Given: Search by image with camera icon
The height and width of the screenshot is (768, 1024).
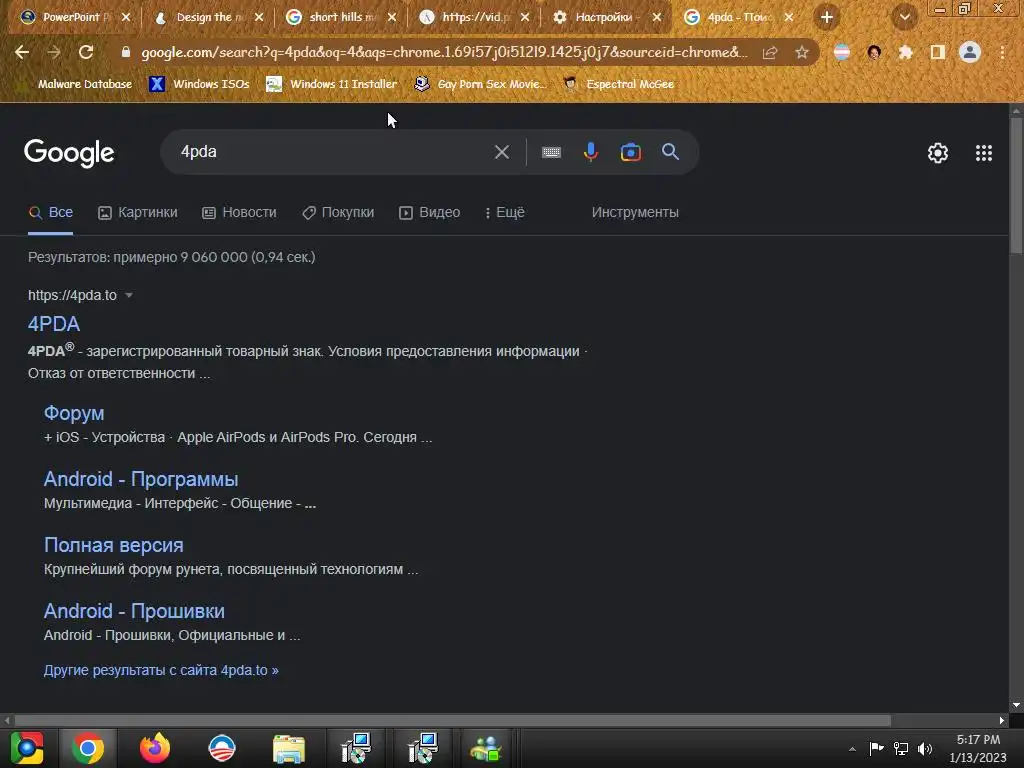Looking at the screenshot, I should (630, 152).
